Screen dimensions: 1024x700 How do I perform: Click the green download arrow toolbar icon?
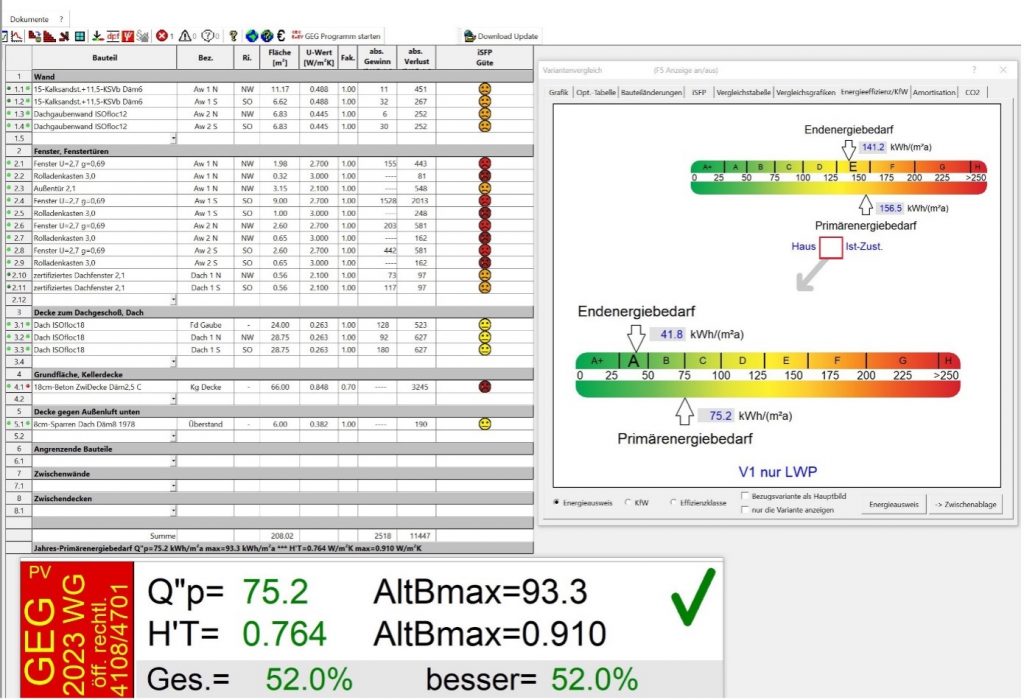click(x=96, y=36)
